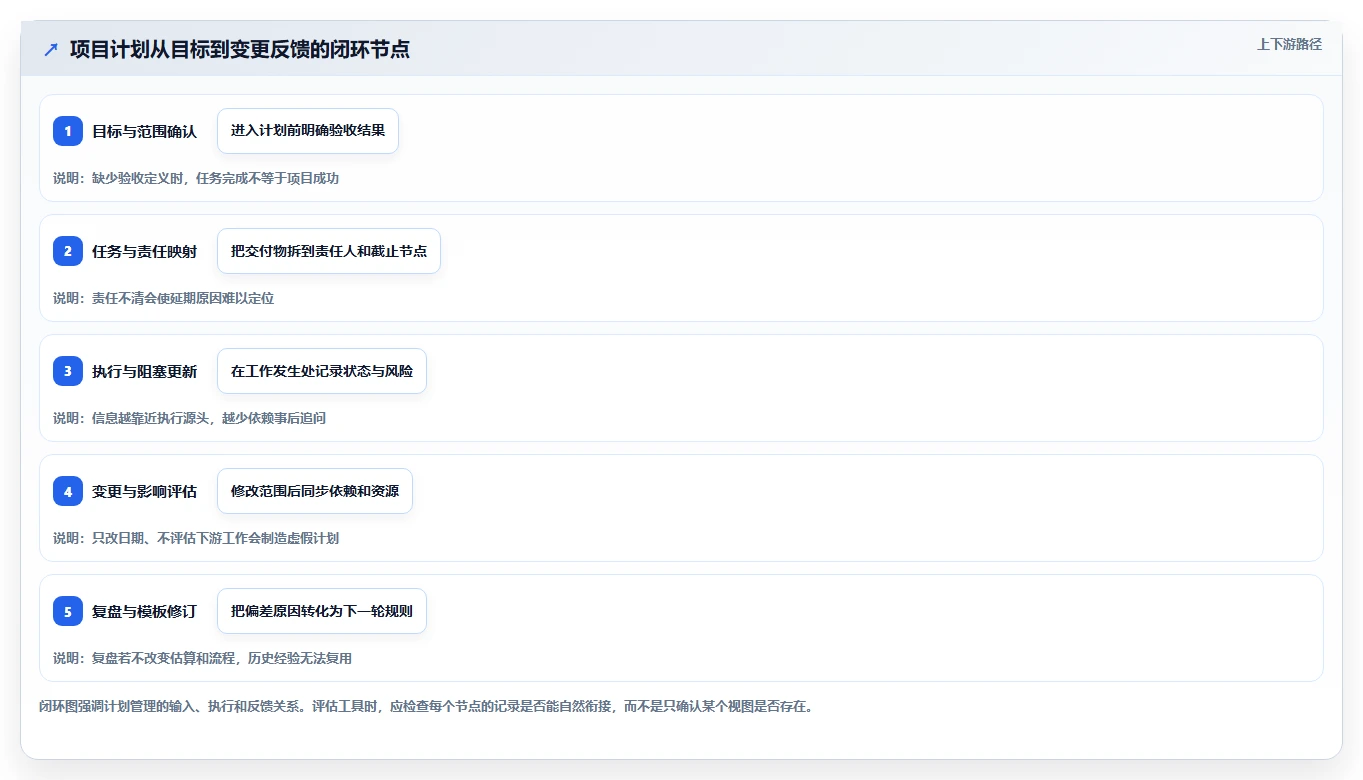Image resolution: width=1363 pixels, height=780 pixels.
Task: Select the step number 3 badge
Action: pos(68,371)
